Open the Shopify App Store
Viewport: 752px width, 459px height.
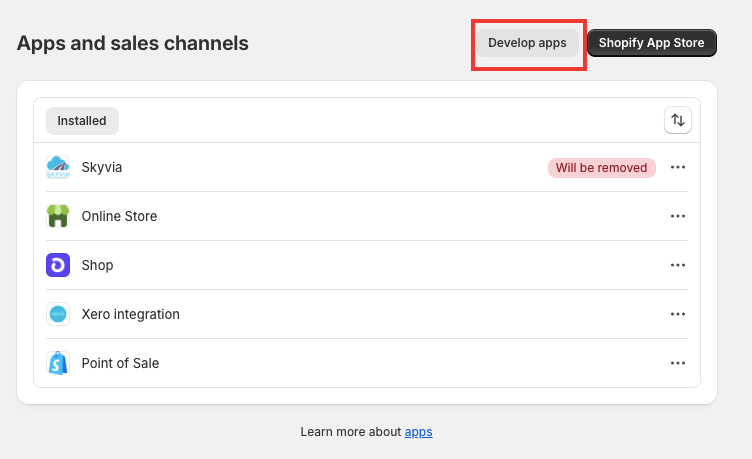pos(652,43)
